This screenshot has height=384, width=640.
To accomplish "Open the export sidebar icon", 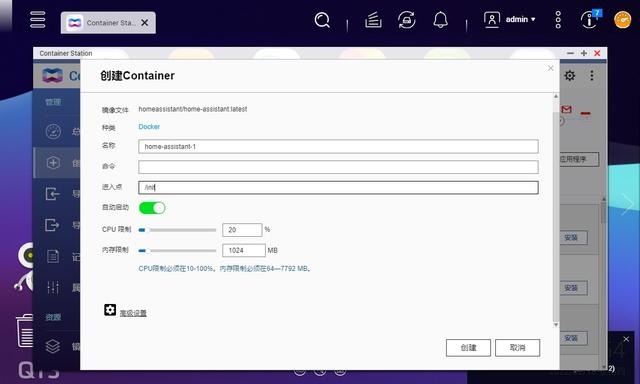I will pos(53,225).
